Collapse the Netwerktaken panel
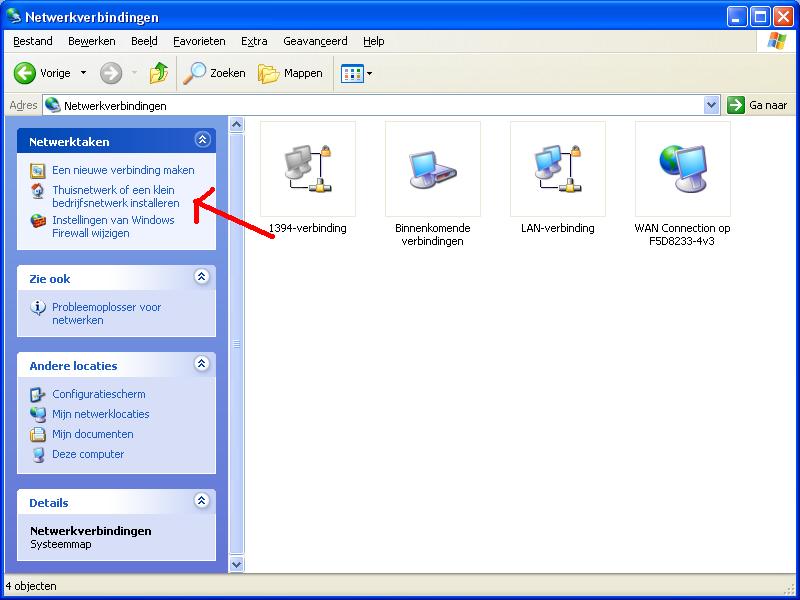The width and height of the screenshot is (800, 600). click(x=203, y=139)
